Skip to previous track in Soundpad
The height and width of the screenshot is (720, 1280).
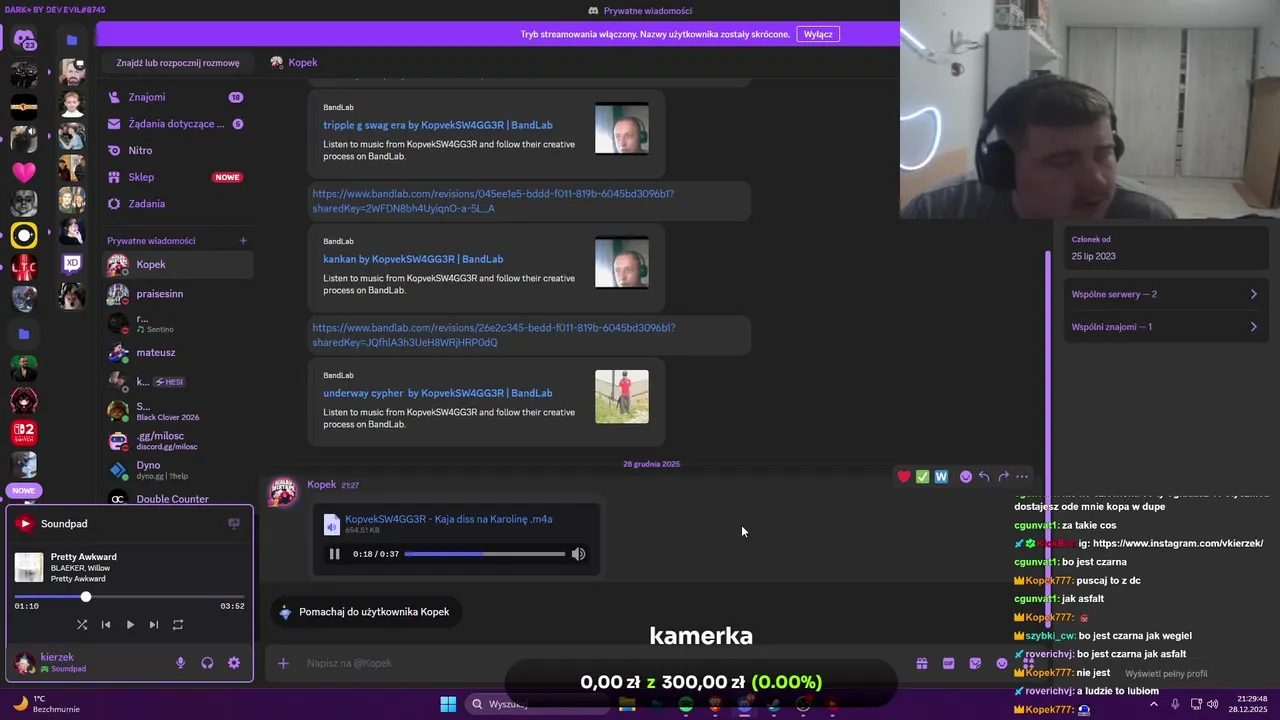106,624
